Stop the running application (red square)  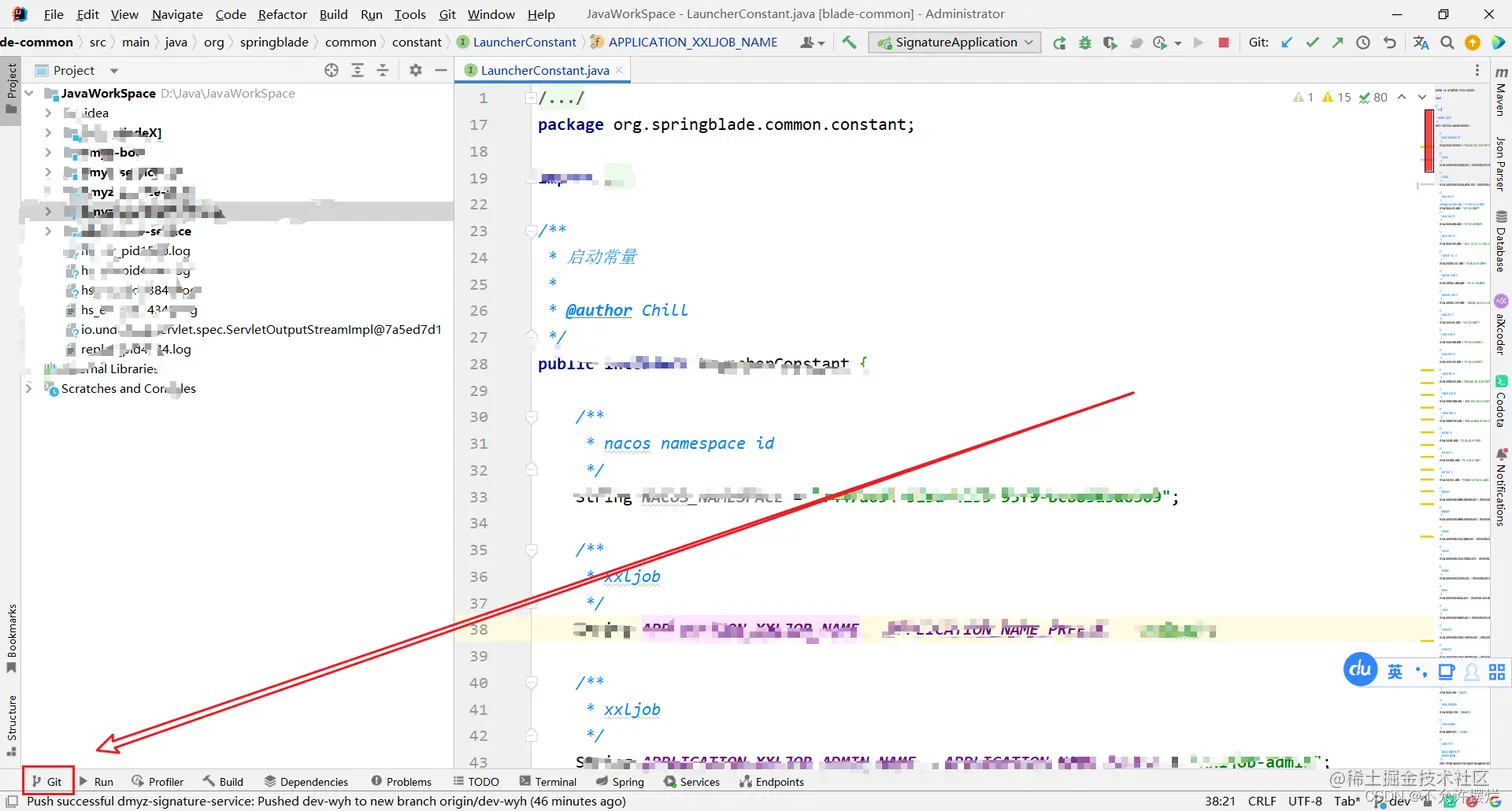click(1223, 42)
